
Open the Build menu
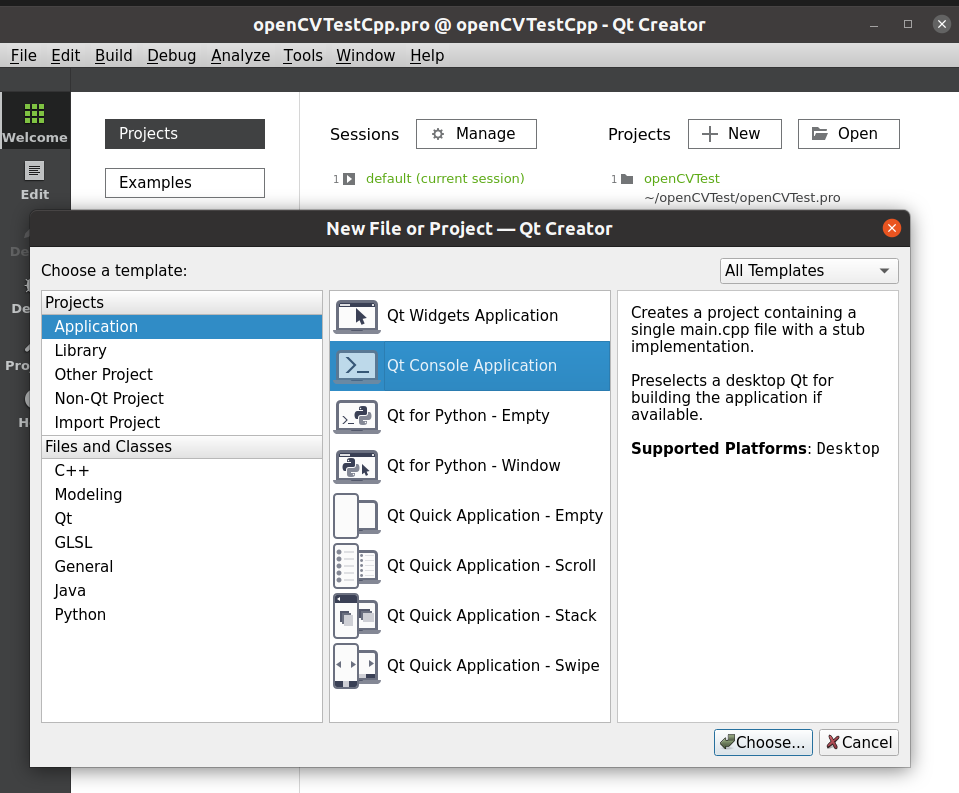pos(114,56)
